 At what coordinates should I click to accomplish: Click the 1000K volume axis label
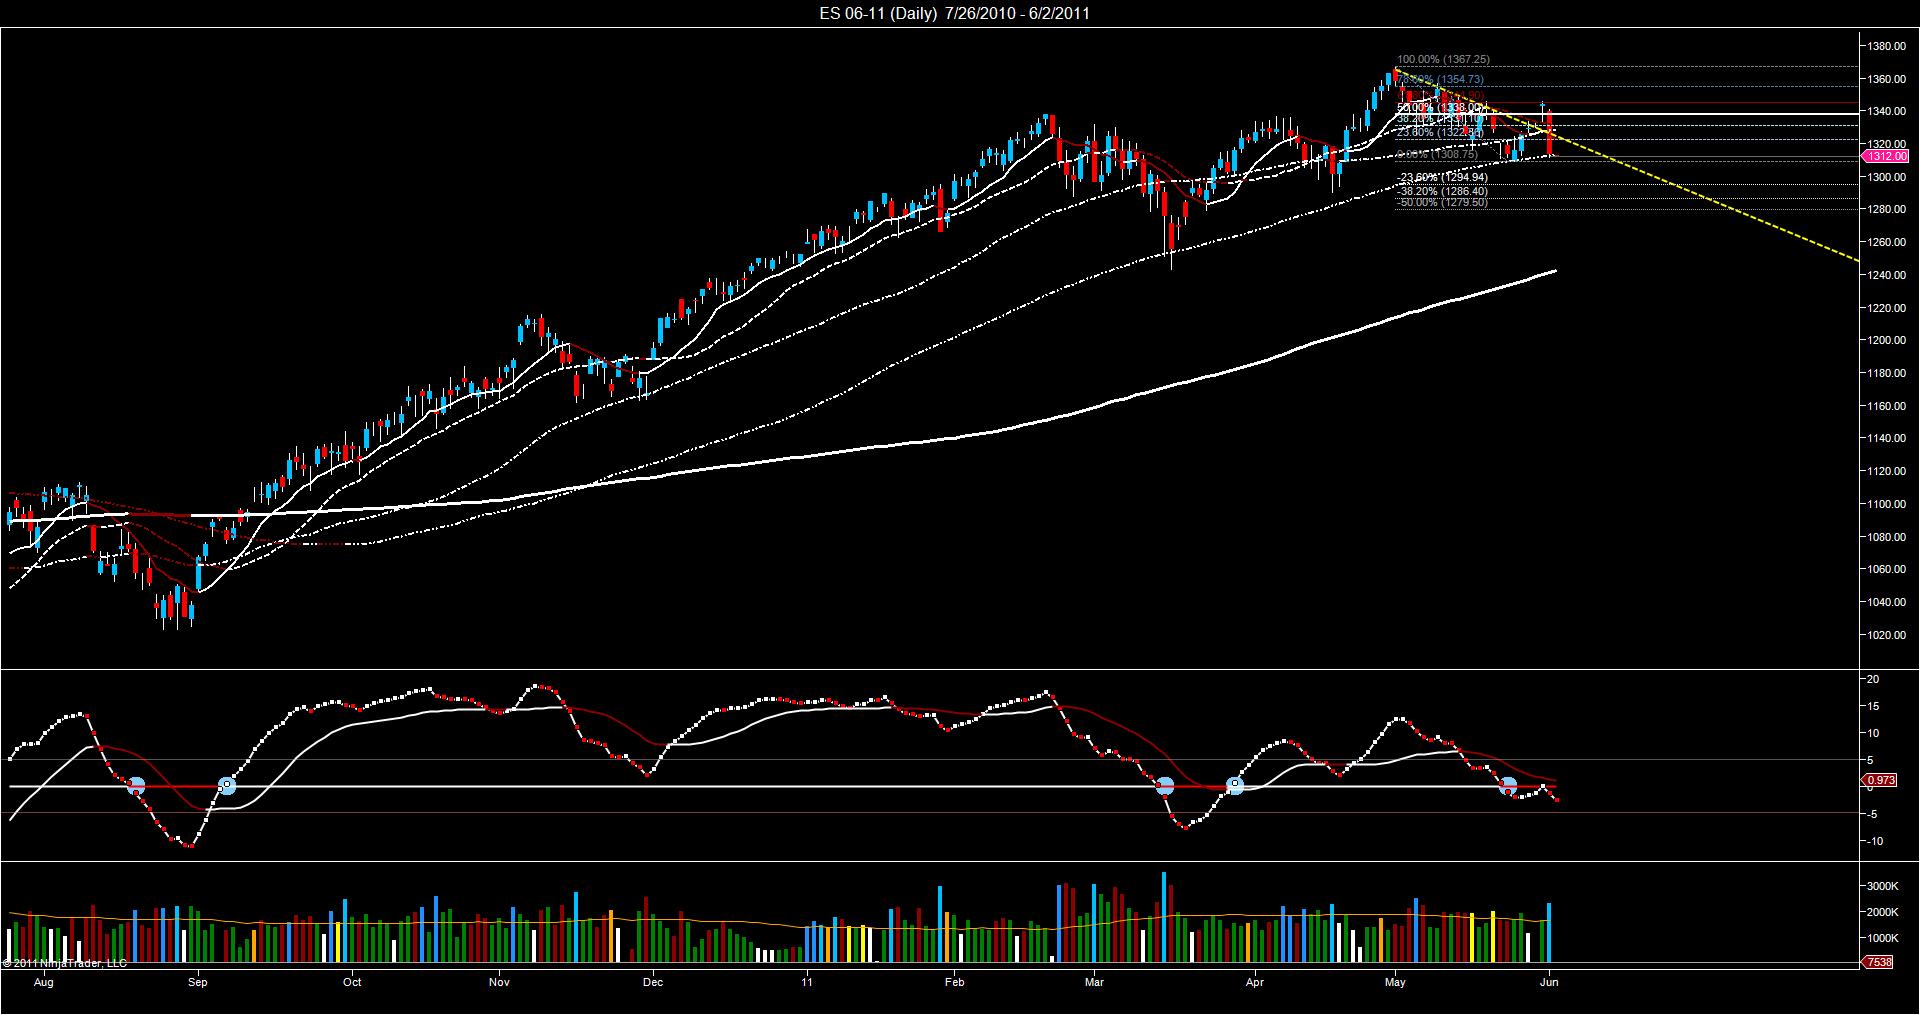(x=1882, y=939)
